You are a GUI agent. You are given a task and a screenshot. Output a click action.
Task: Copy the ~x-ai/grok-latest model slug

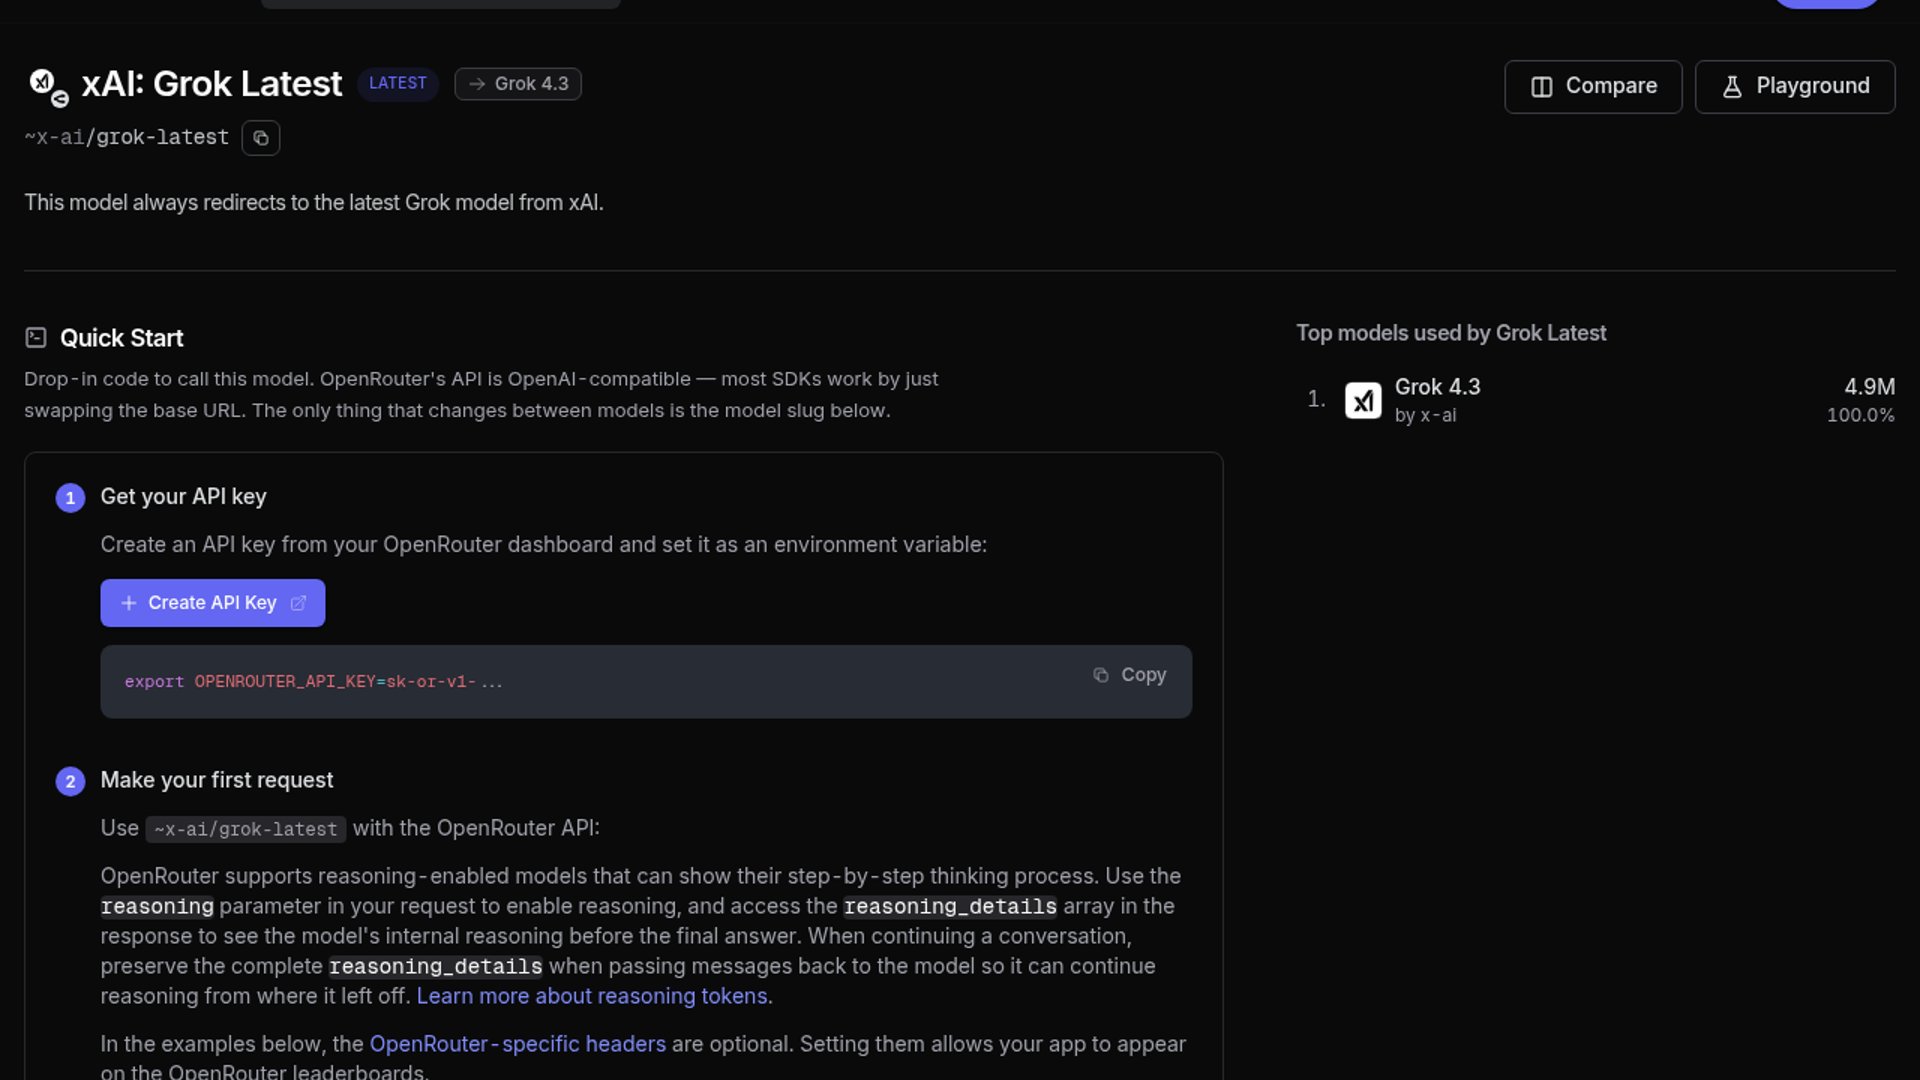260,138
